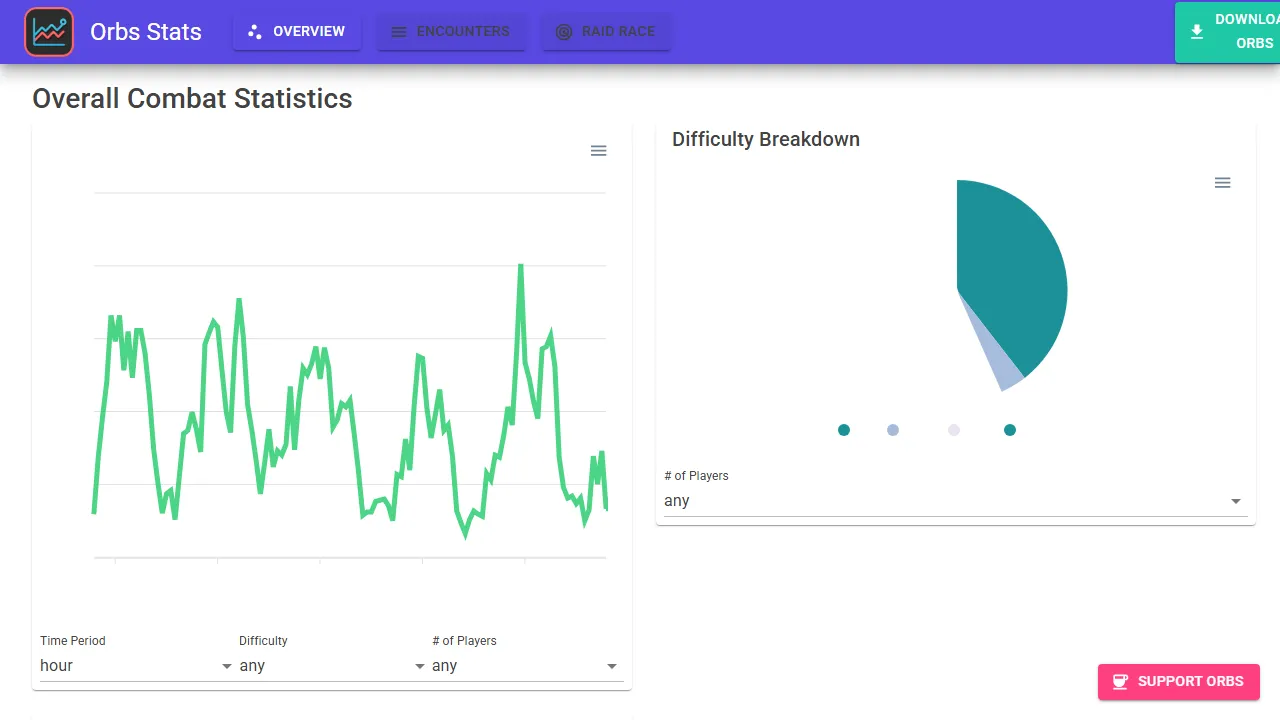Viewport: 1280px width, 720px height.
Task: Click the coffee cup icon on Support Orbs
Action: (1120, 681)
